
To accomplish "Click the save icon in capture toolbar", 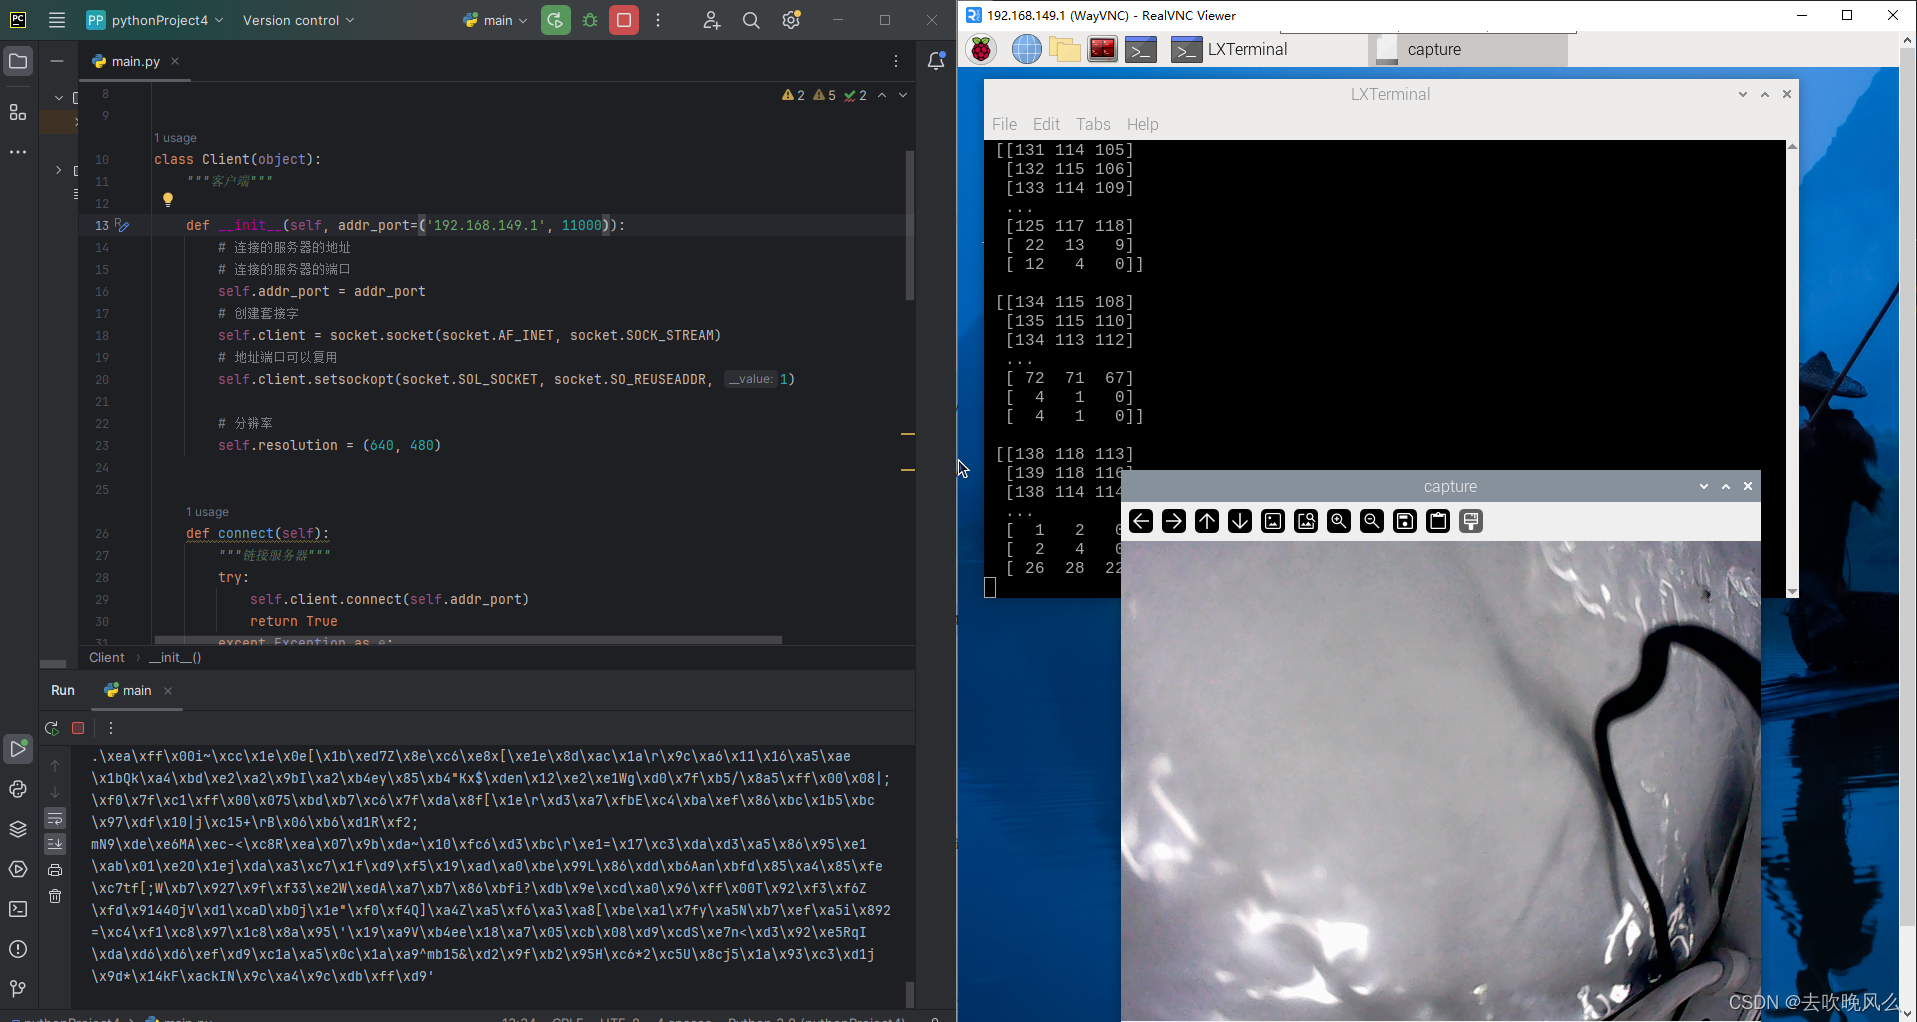I will tap(1405, 521).
